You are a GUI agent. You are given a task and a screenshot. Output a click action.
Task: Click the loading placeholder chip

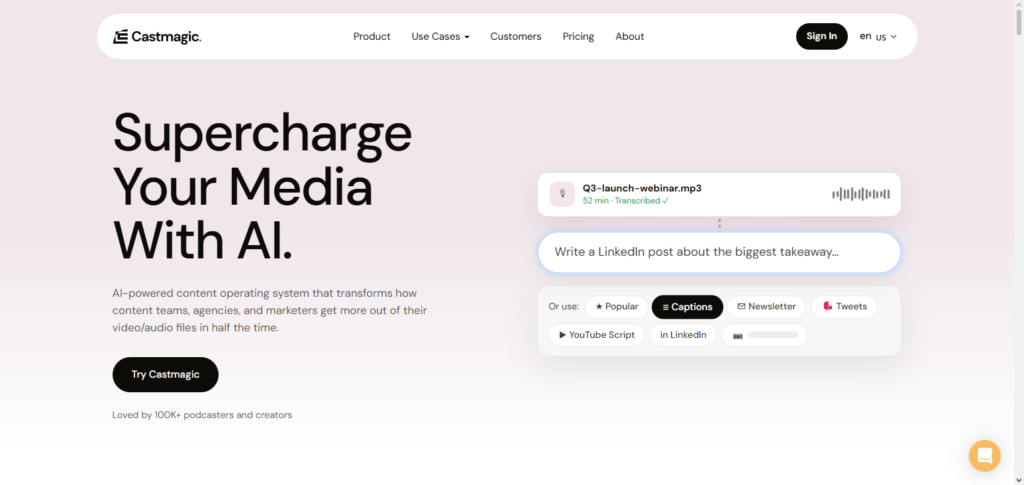[x=764, y=335]
